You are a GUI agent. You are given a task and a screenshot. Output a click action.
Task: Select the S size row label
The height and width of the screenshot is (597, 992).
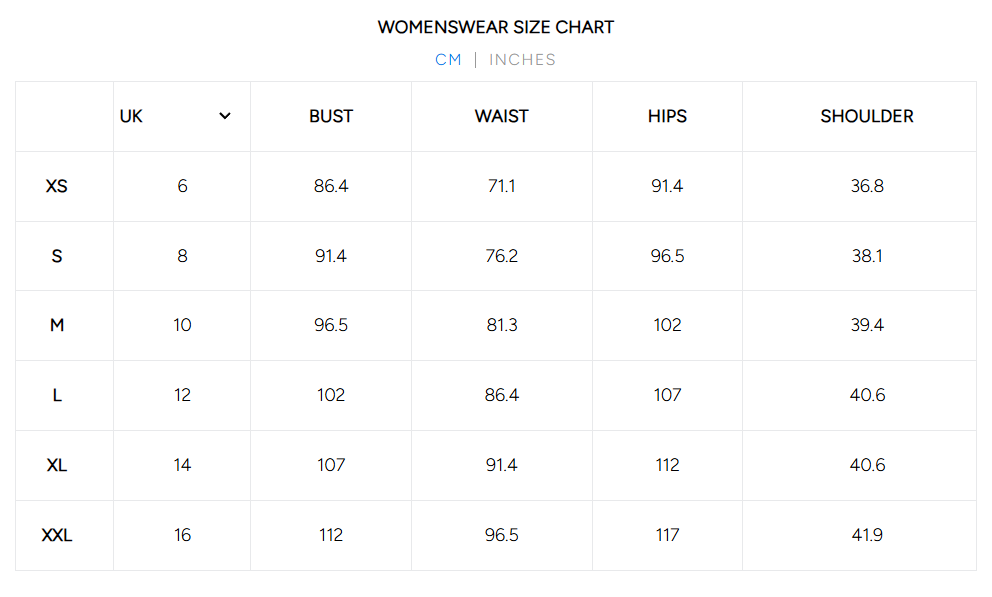[57, 256]
